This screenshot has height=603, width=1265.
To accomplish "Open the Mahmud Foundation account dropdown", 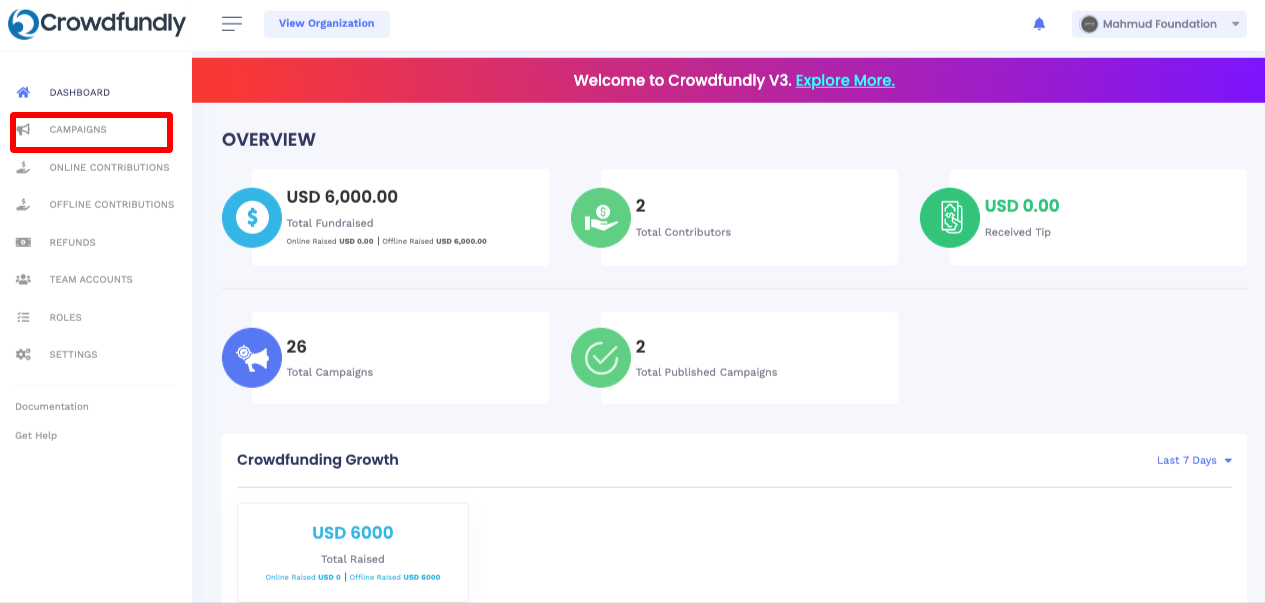I will 1159,24.
